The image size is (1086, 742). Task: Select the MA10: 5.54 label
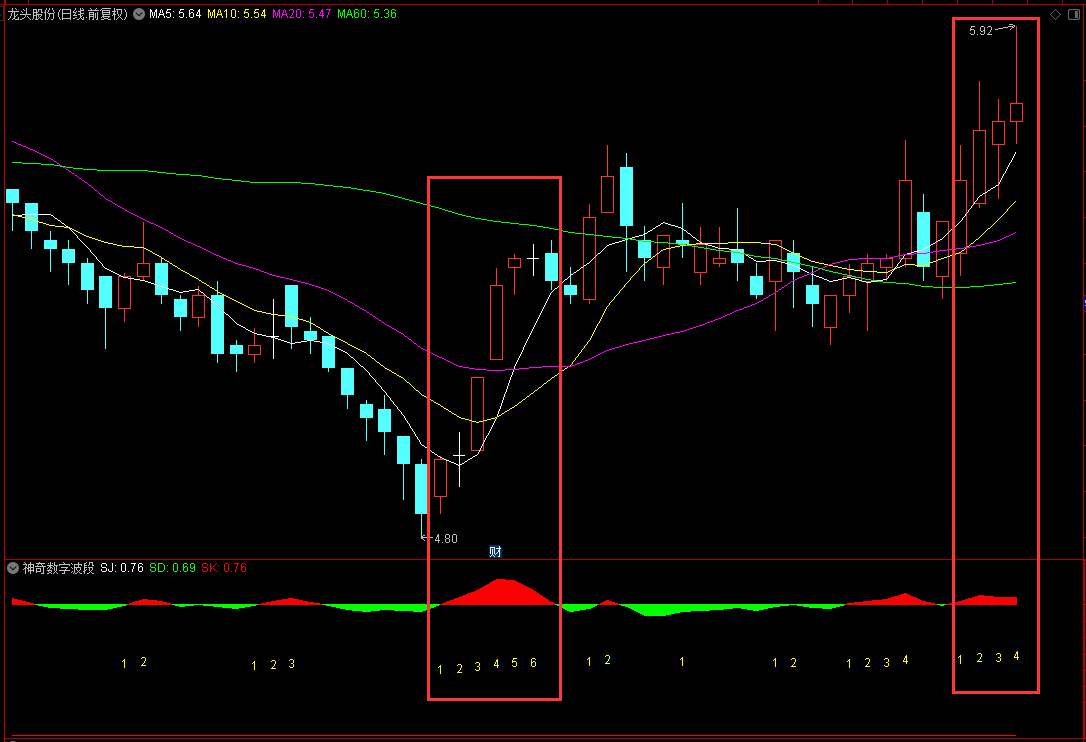tap(236, 14)
